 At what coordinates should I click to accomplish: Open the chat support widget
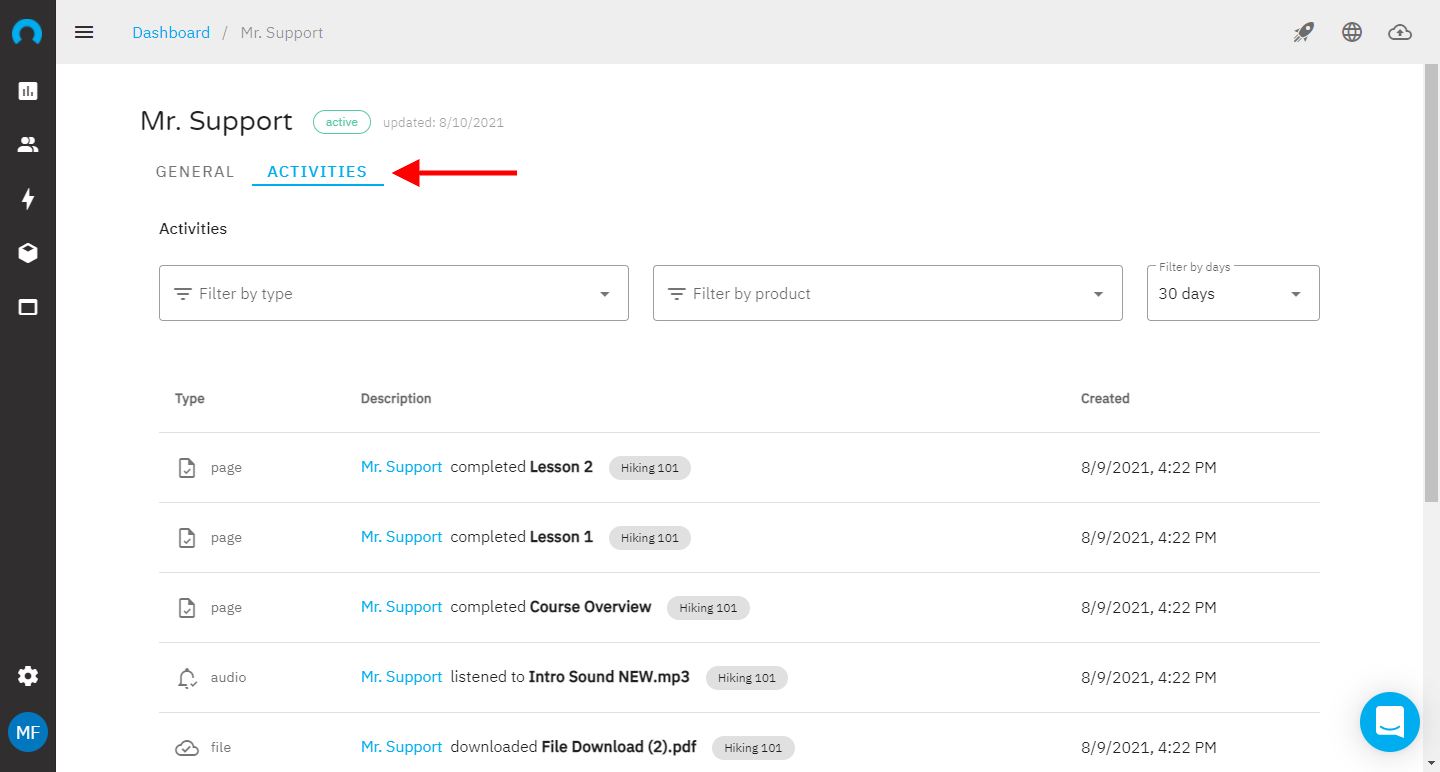coord(1390,722)
